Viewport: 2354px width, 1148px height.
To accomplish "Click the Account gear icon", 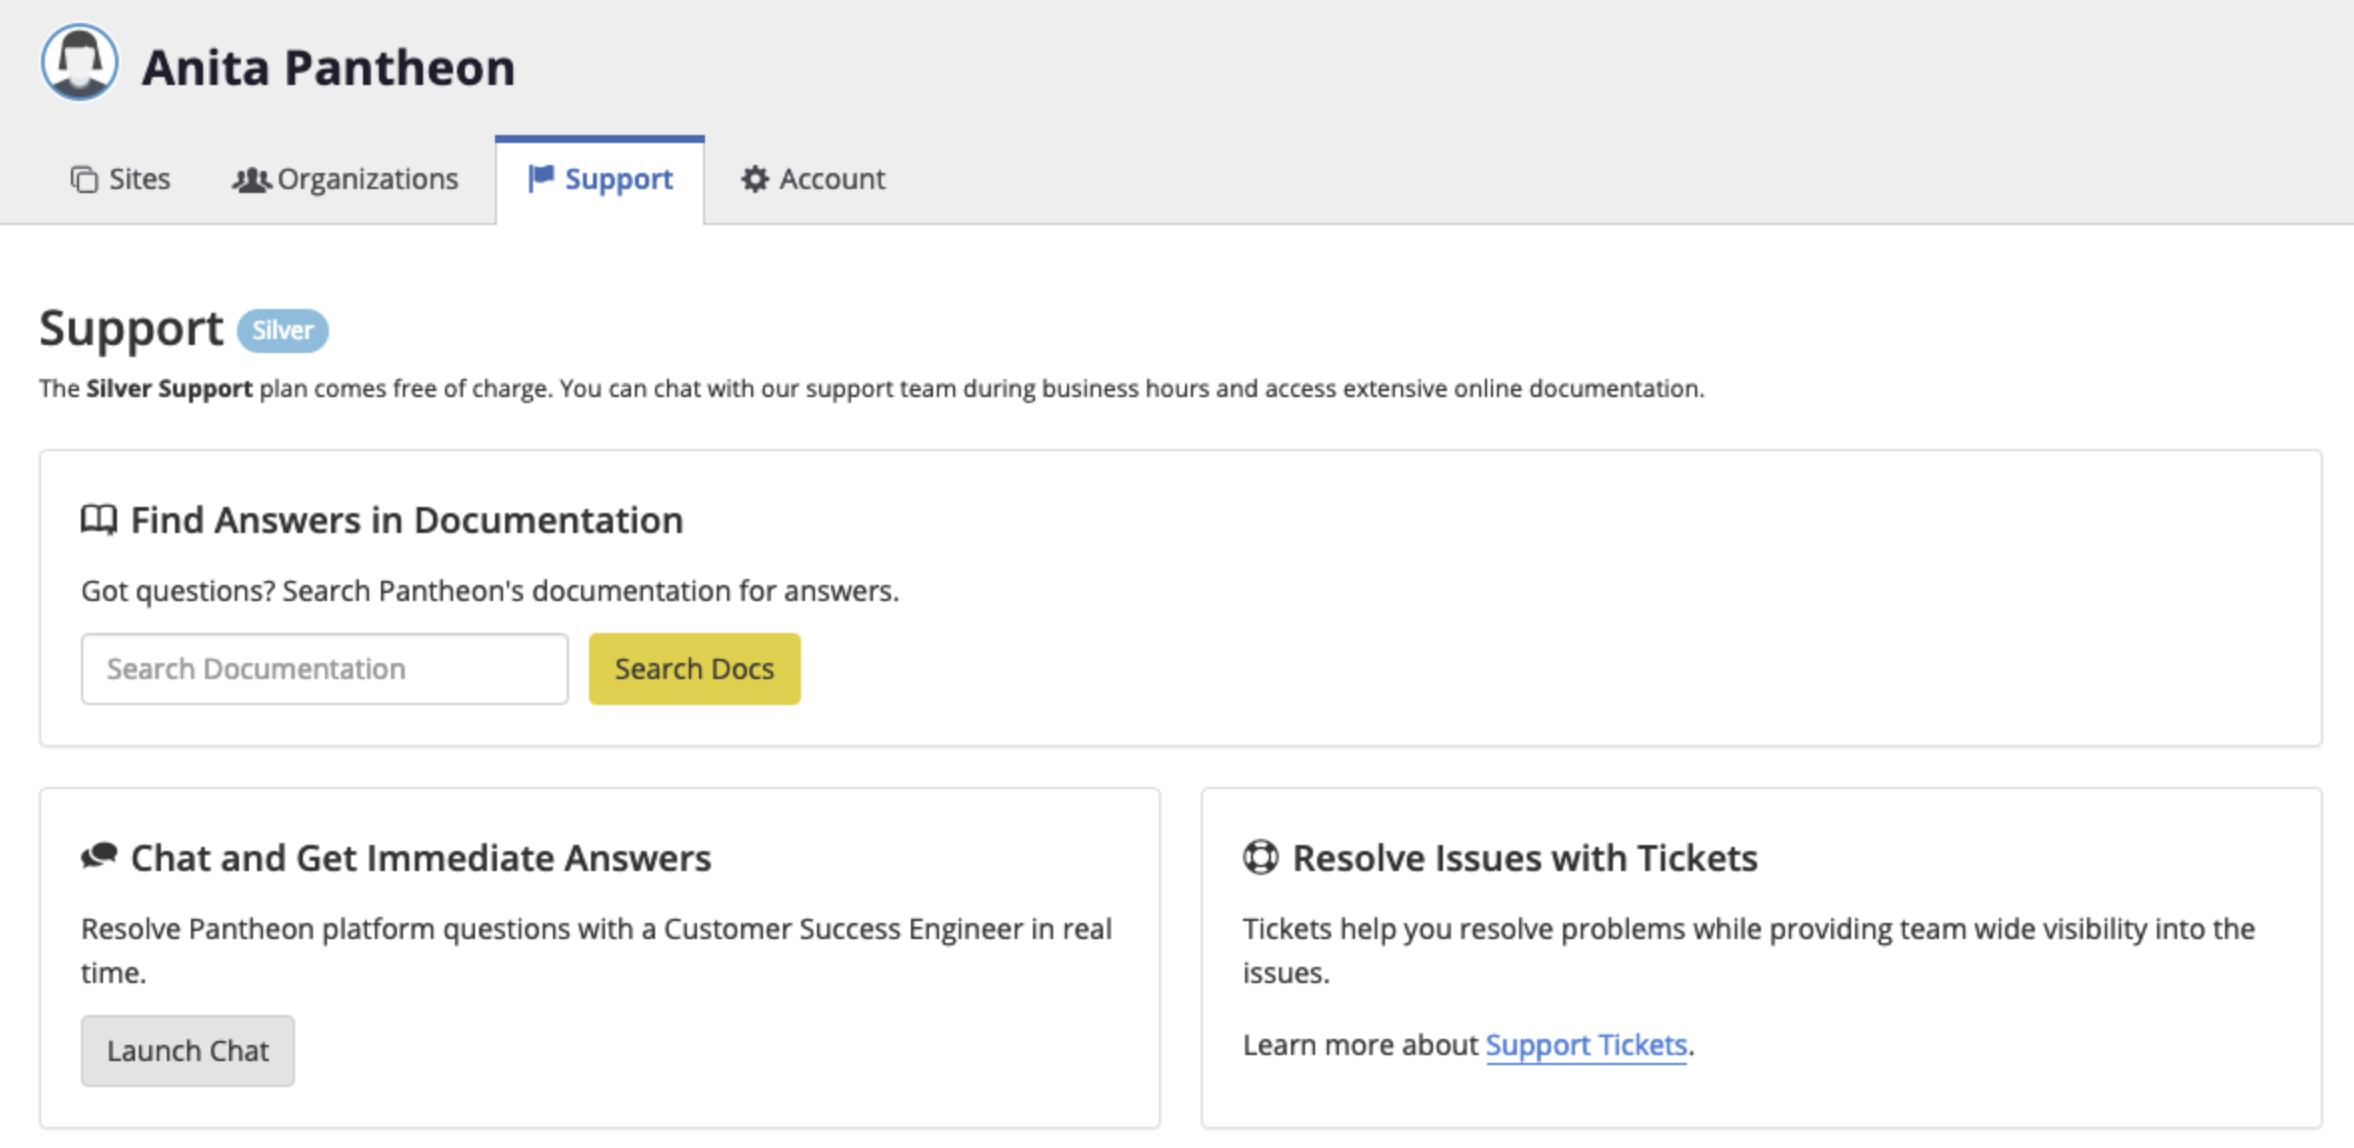I will (x=756, y=179).
